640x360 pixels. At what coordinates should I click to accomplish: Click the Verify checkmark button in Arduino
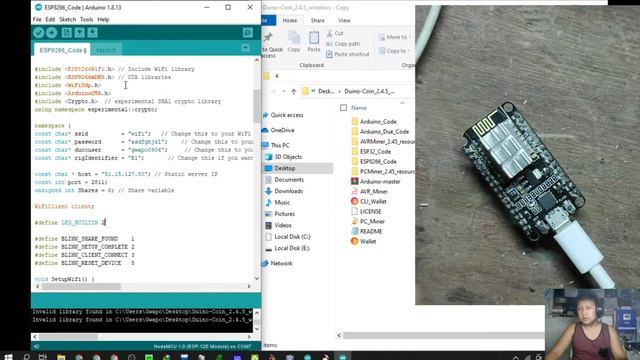(x=39, y=33)
